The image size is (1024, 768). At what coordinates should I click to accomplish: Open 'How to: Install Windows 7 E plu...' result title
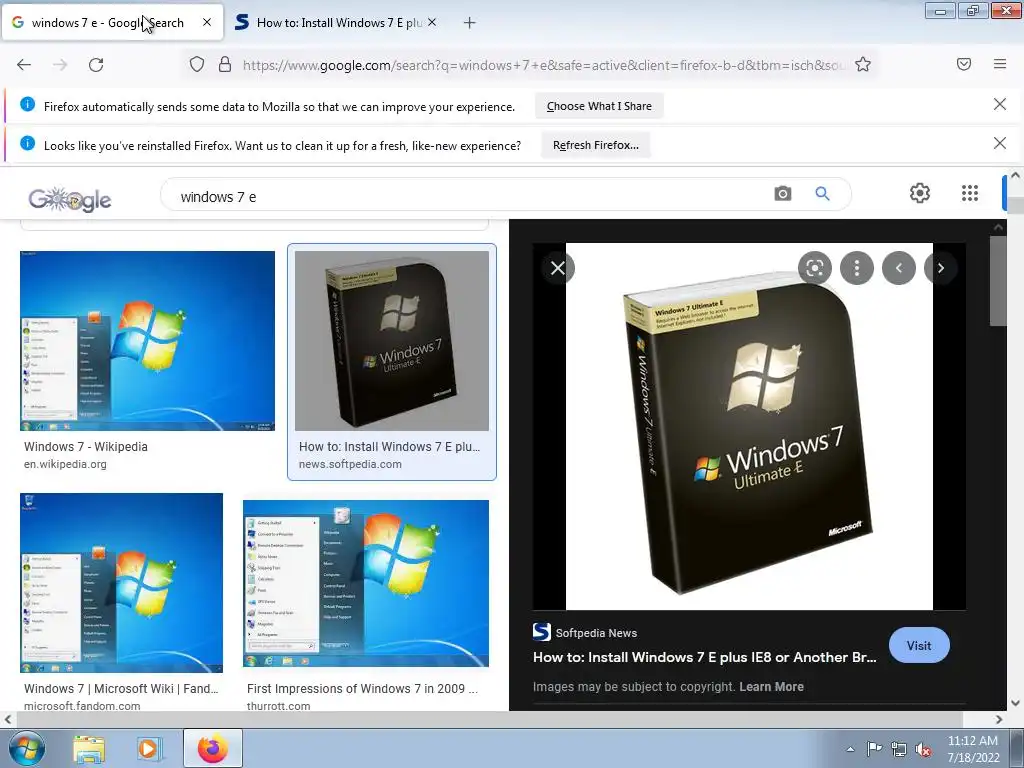(389, 447)
